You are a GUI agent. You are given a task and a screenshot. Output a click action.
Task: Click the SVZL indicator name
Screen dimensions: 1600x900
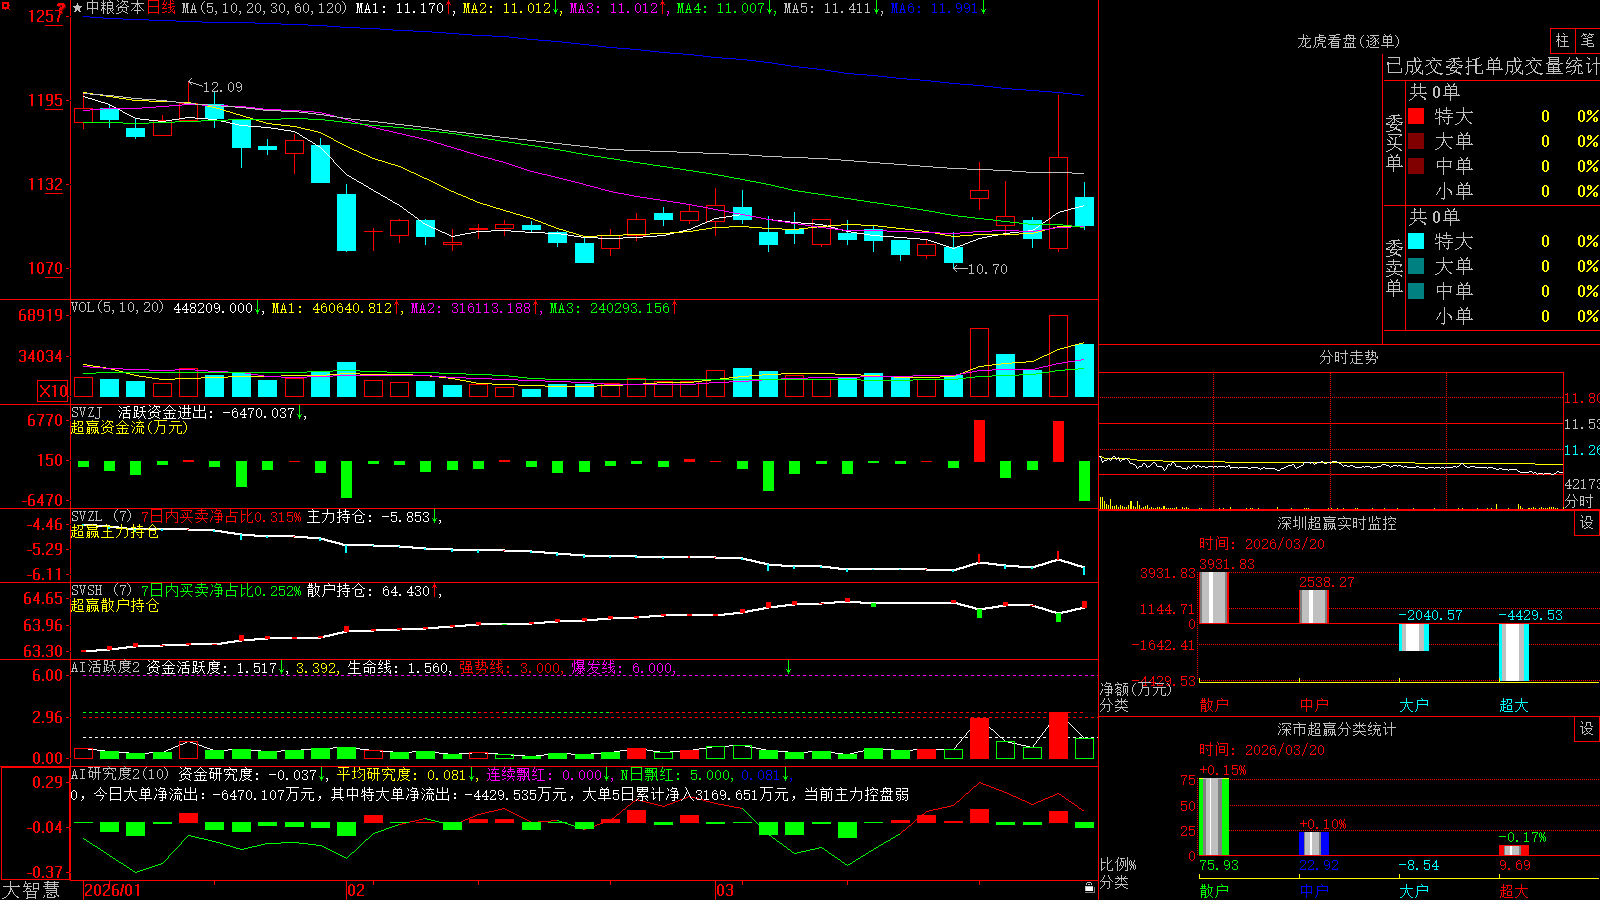point(87,517)
